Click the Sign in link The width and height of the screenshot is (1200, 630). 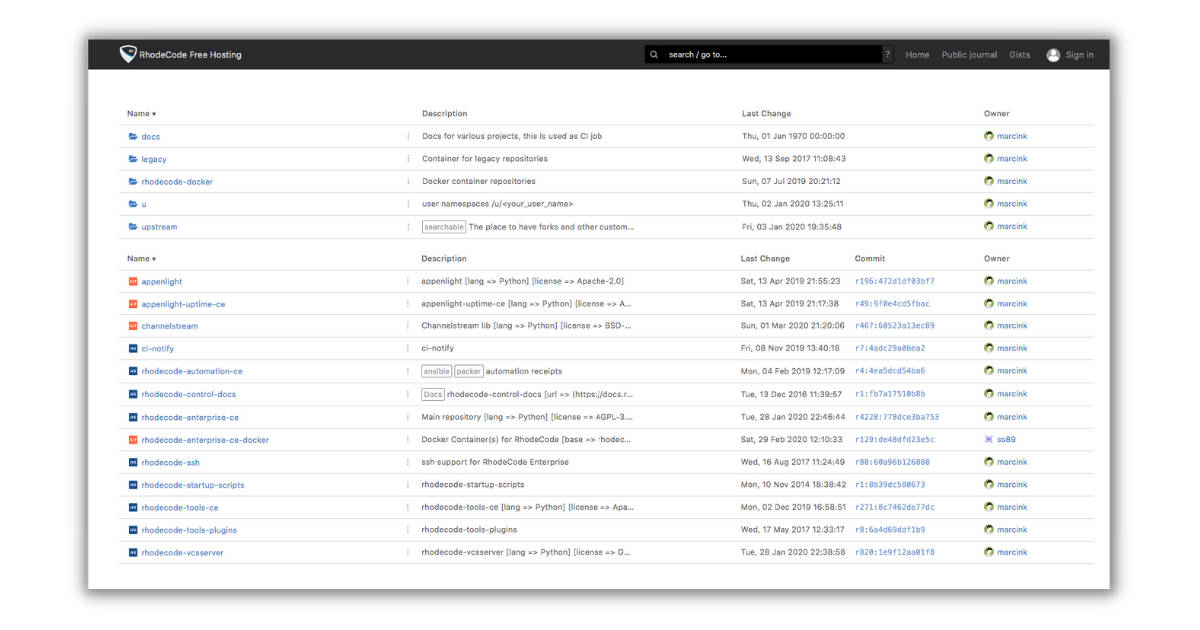(x=1078, y=54)
